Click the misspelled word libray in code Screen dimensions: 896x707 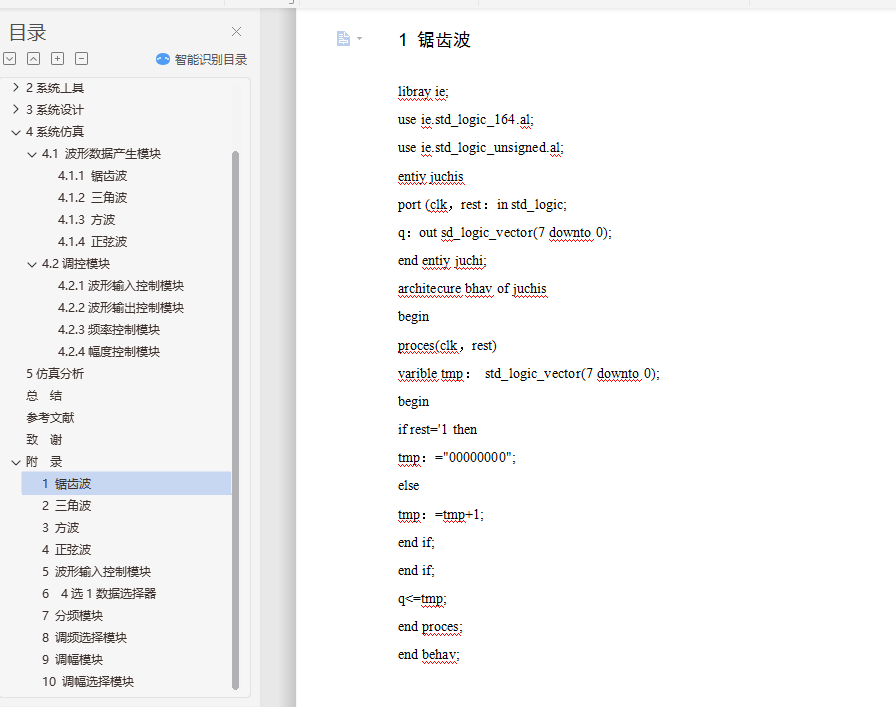[x=414, y=91]
